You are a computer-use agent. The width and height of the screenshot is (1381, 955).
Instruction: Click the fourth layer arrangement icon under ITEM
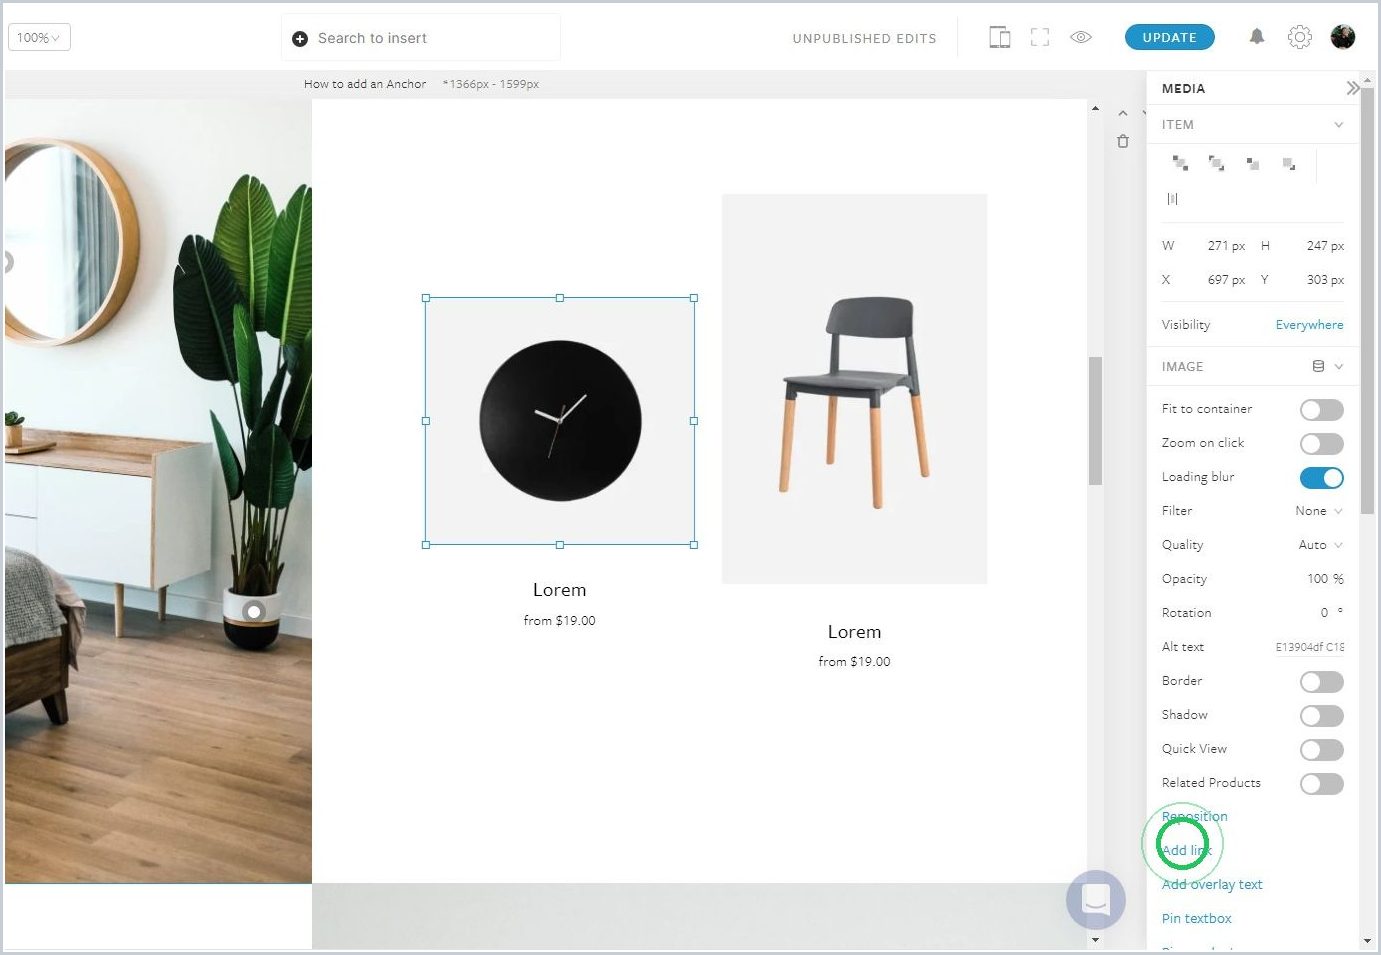pyautogui.click(x=1289, y=163)
